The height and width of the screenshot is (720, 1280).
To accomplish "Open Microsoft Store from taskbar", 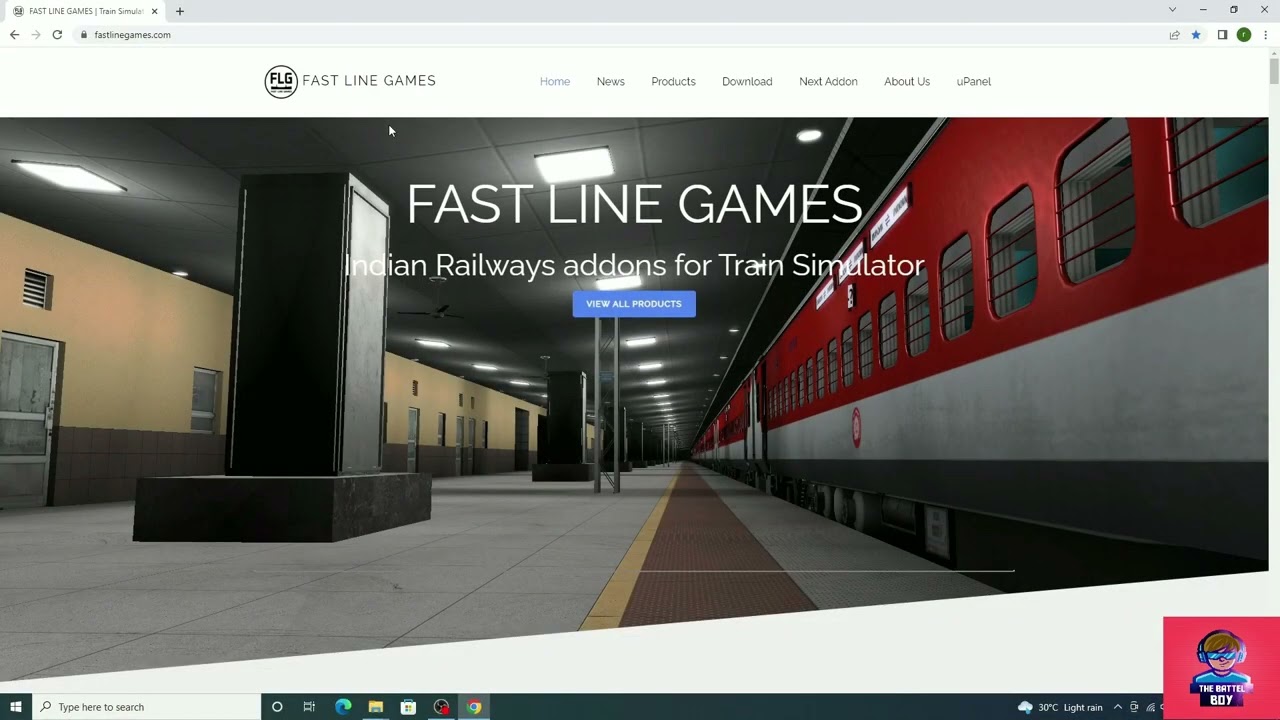I will [x=408, y=707].
